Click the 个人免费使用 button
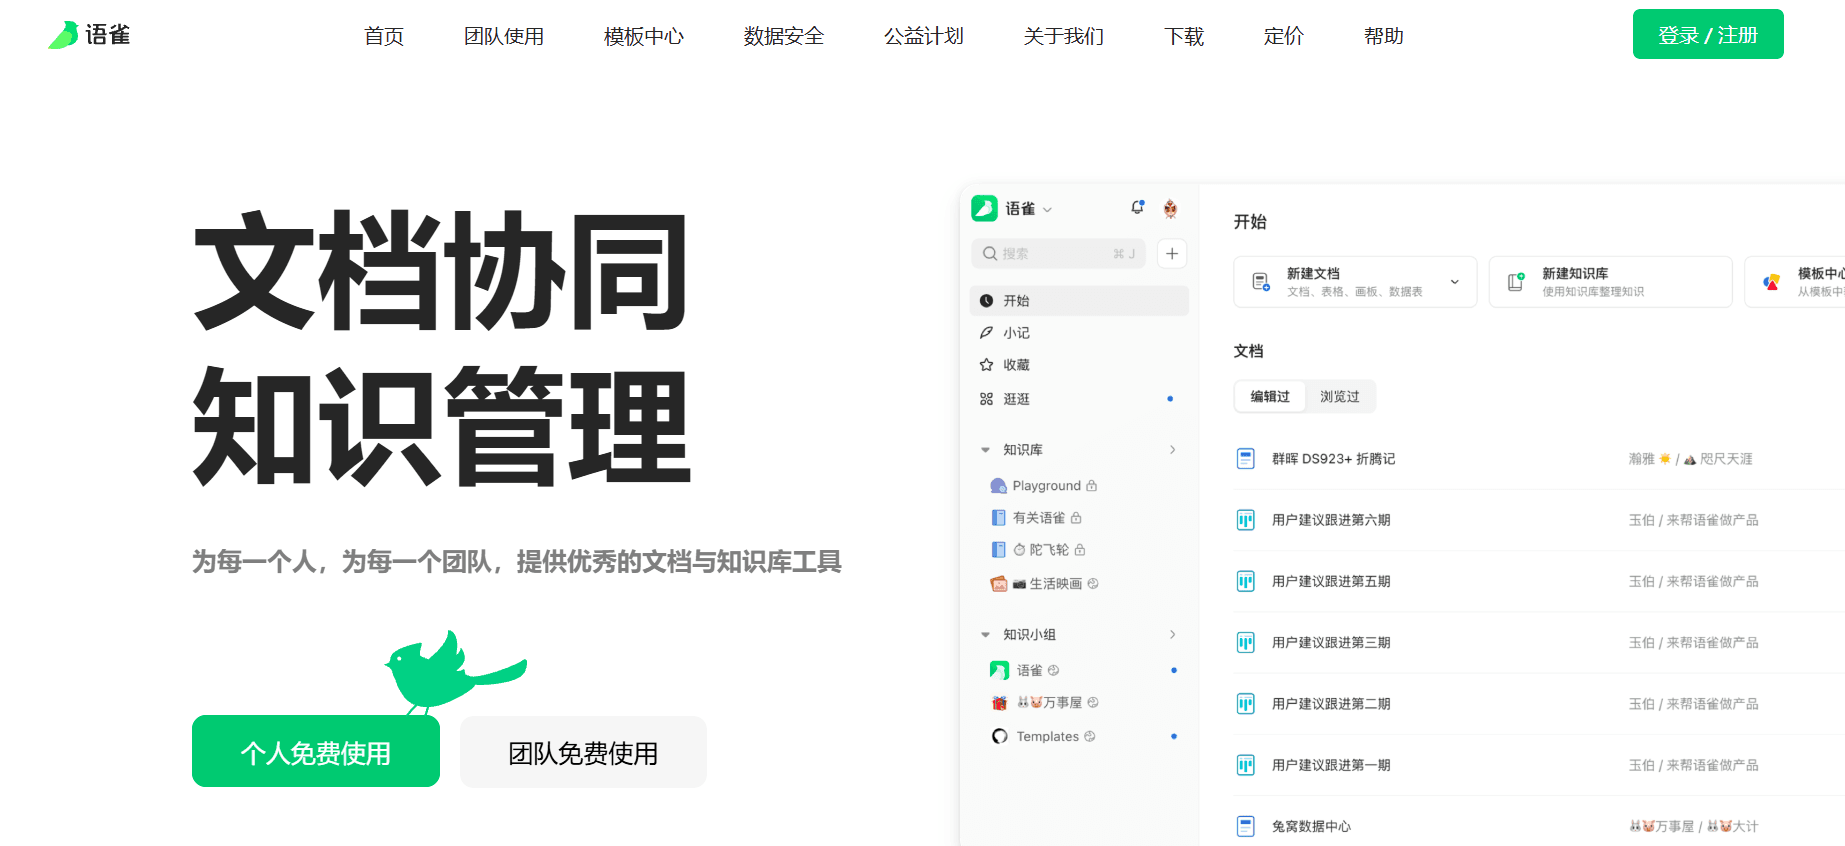The width and height of the screenshot is (1845, 846). (x=316, y=752)
